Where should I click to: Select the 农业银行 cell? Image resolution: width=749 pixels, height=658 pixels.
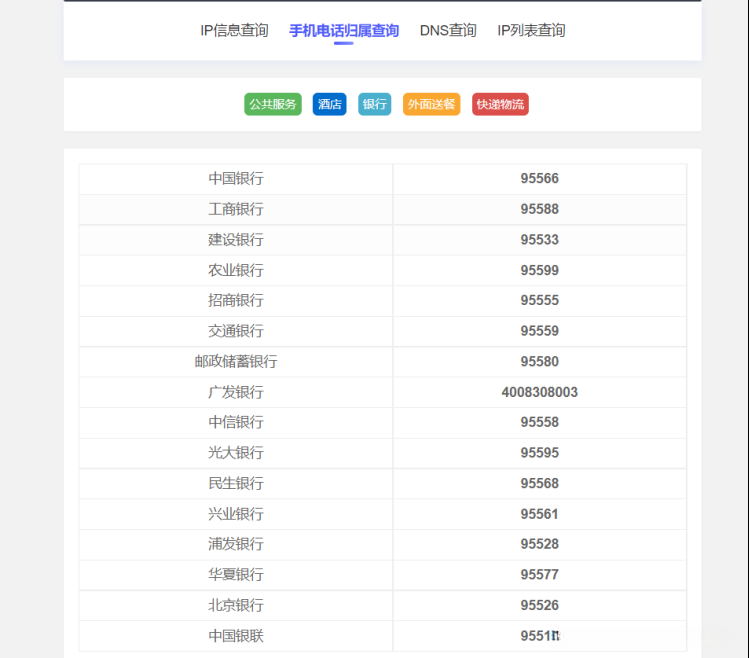(x=236, y=270)
